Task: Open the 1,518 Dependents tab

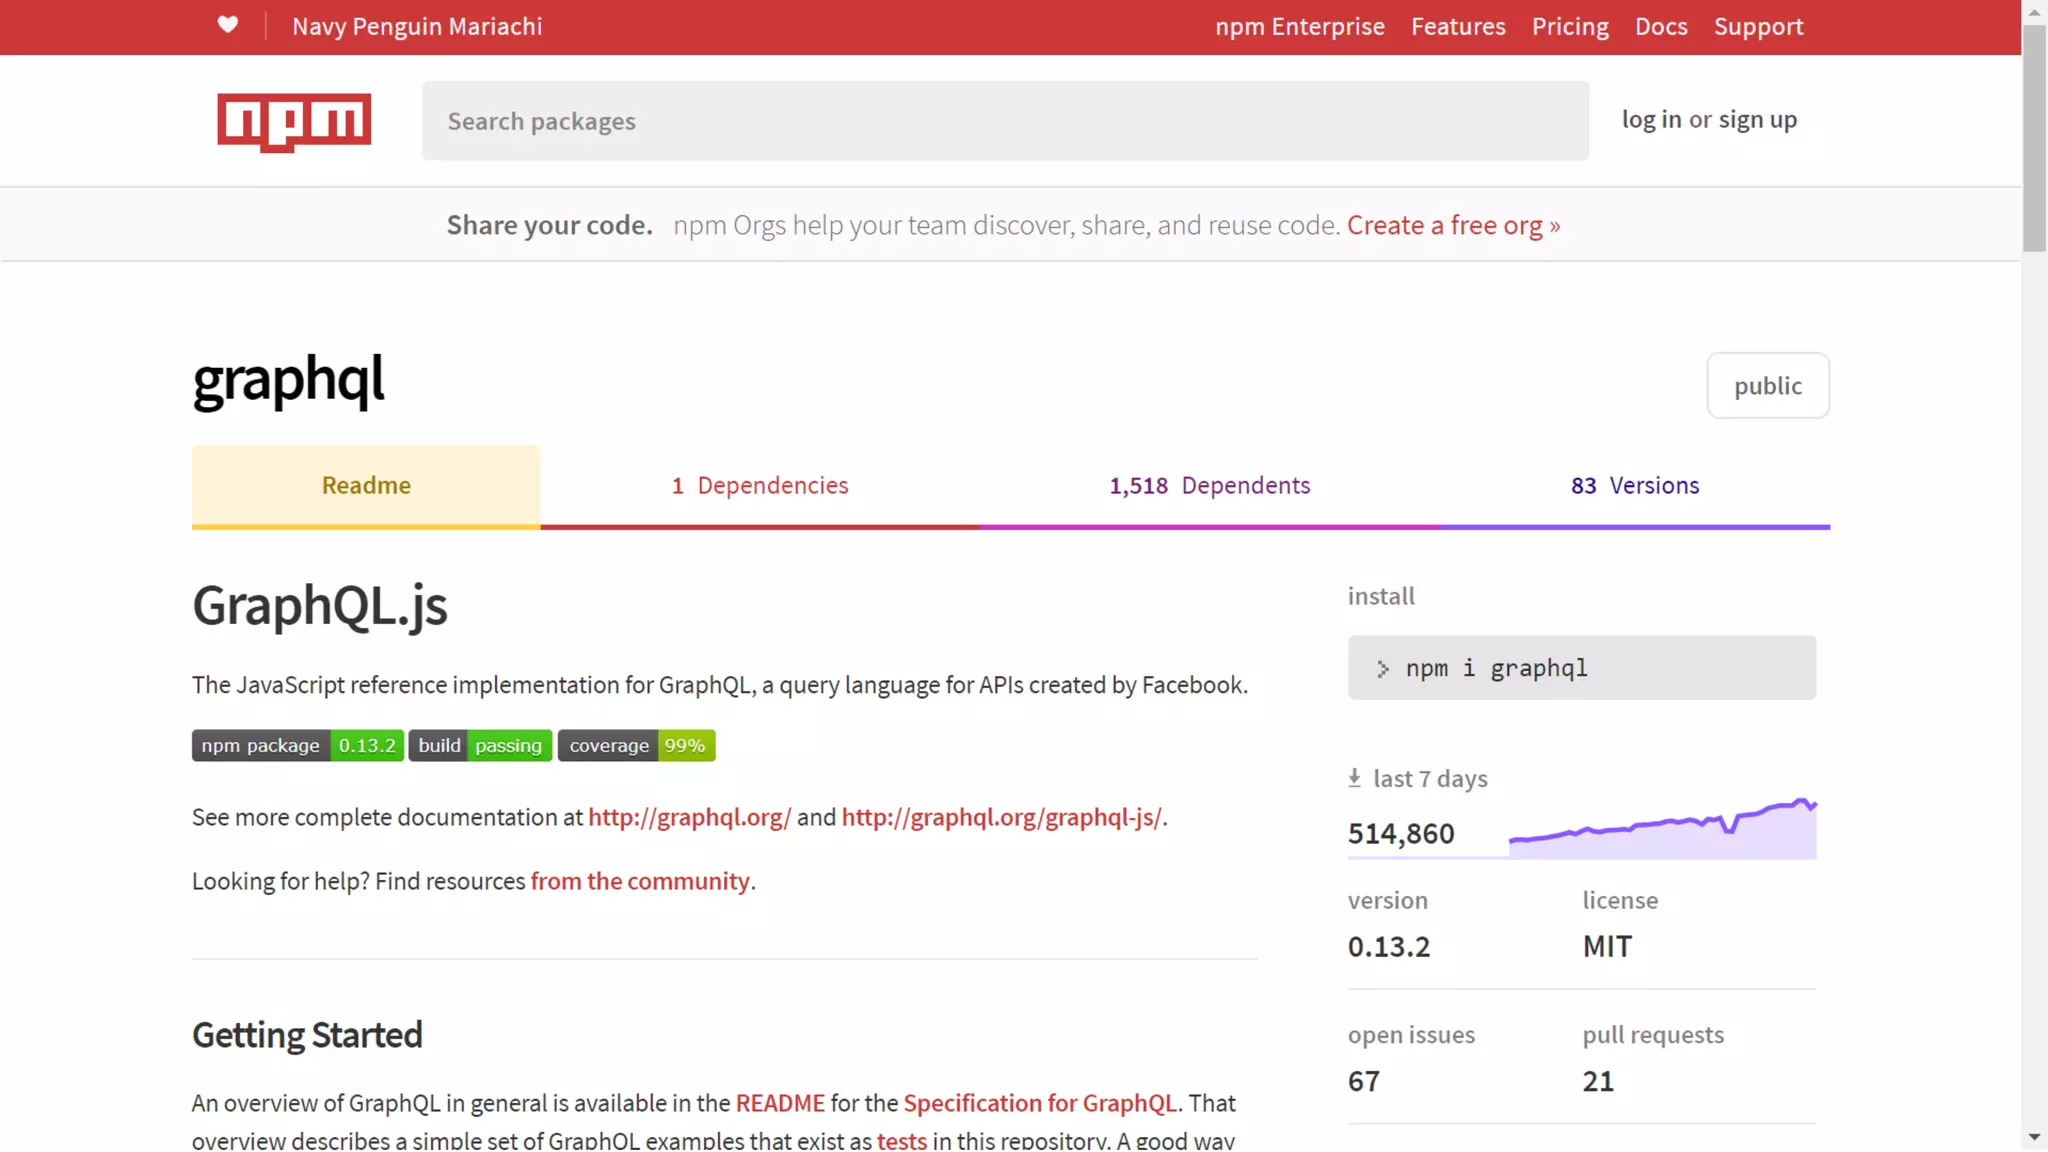Action: click(1209, 486)
